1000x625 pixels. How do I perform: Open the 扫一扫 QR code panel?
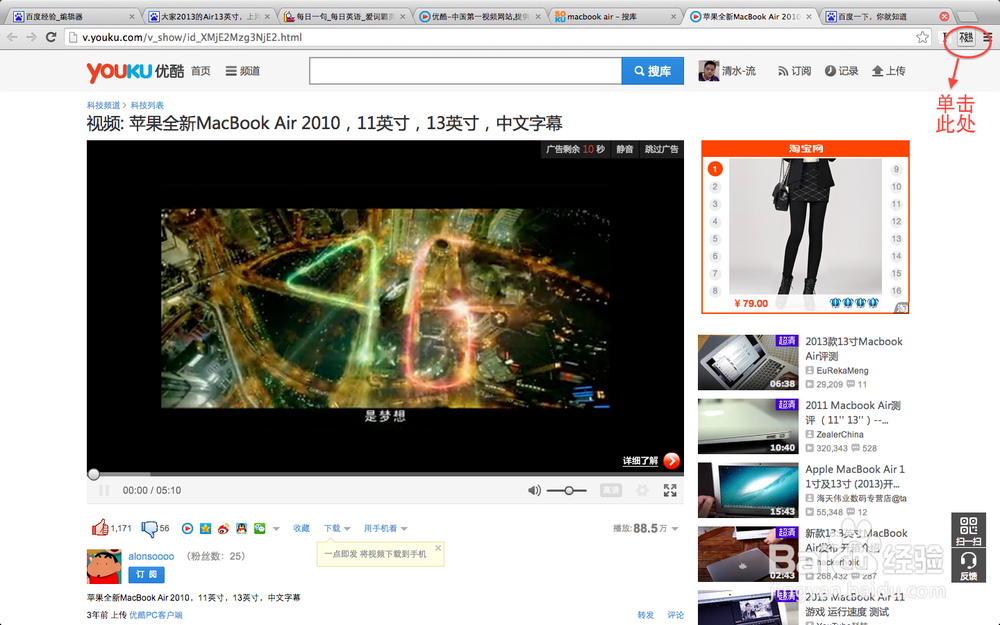click(x=968, y=527)
